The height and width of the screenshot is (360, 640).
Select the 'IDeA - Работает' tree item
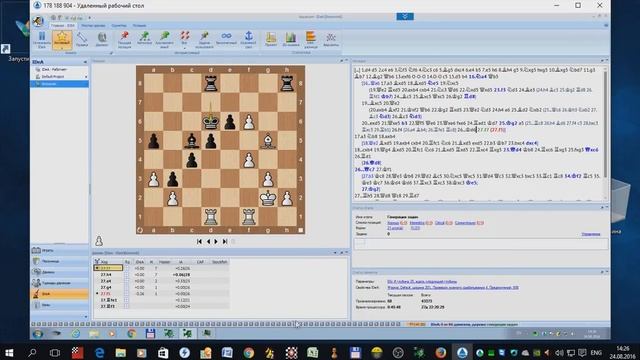point(55,69)
